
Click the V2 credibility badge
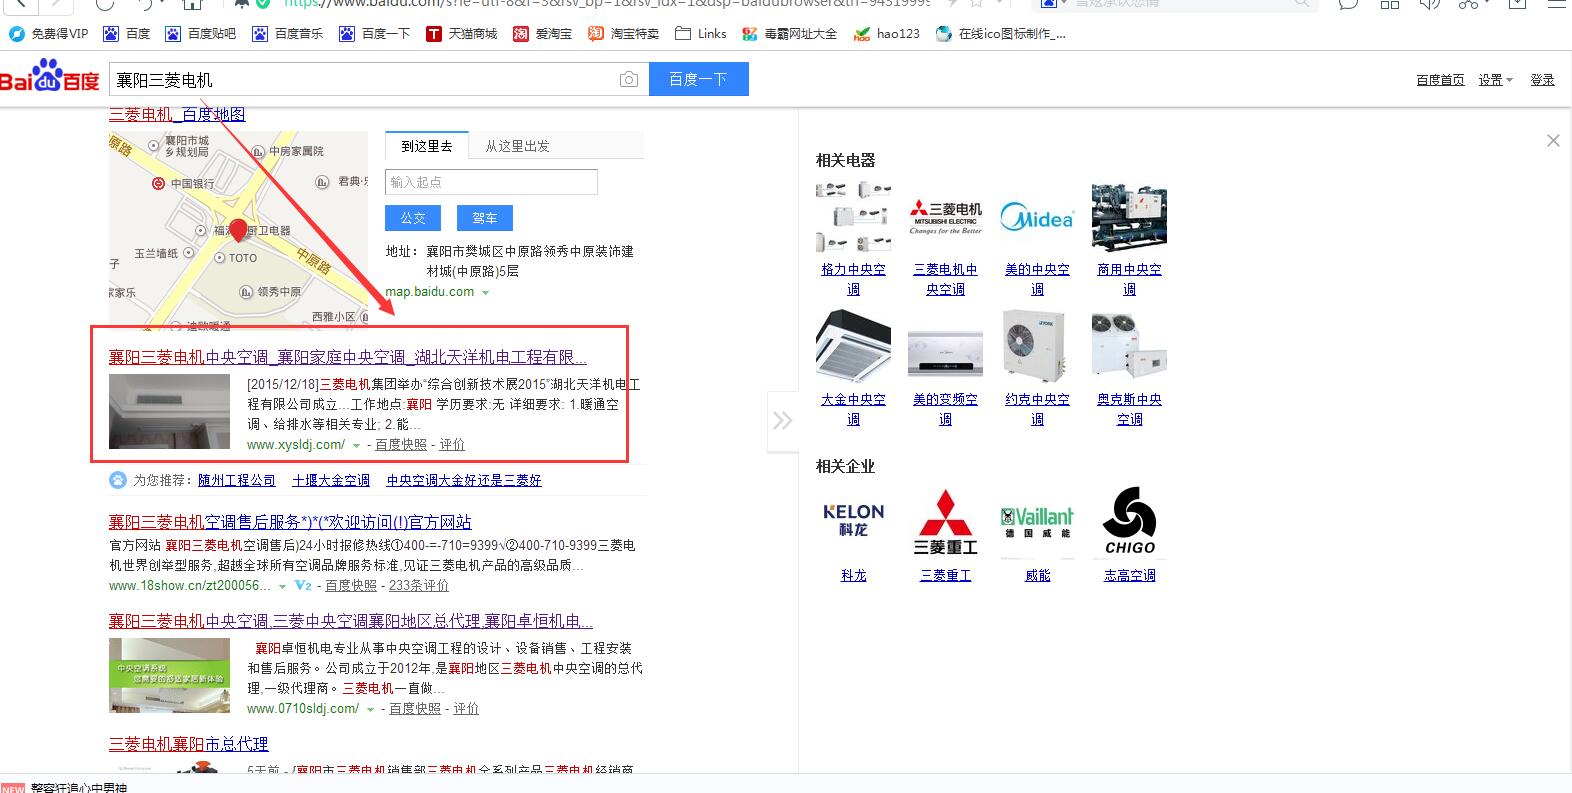click(x=303, y=586)
